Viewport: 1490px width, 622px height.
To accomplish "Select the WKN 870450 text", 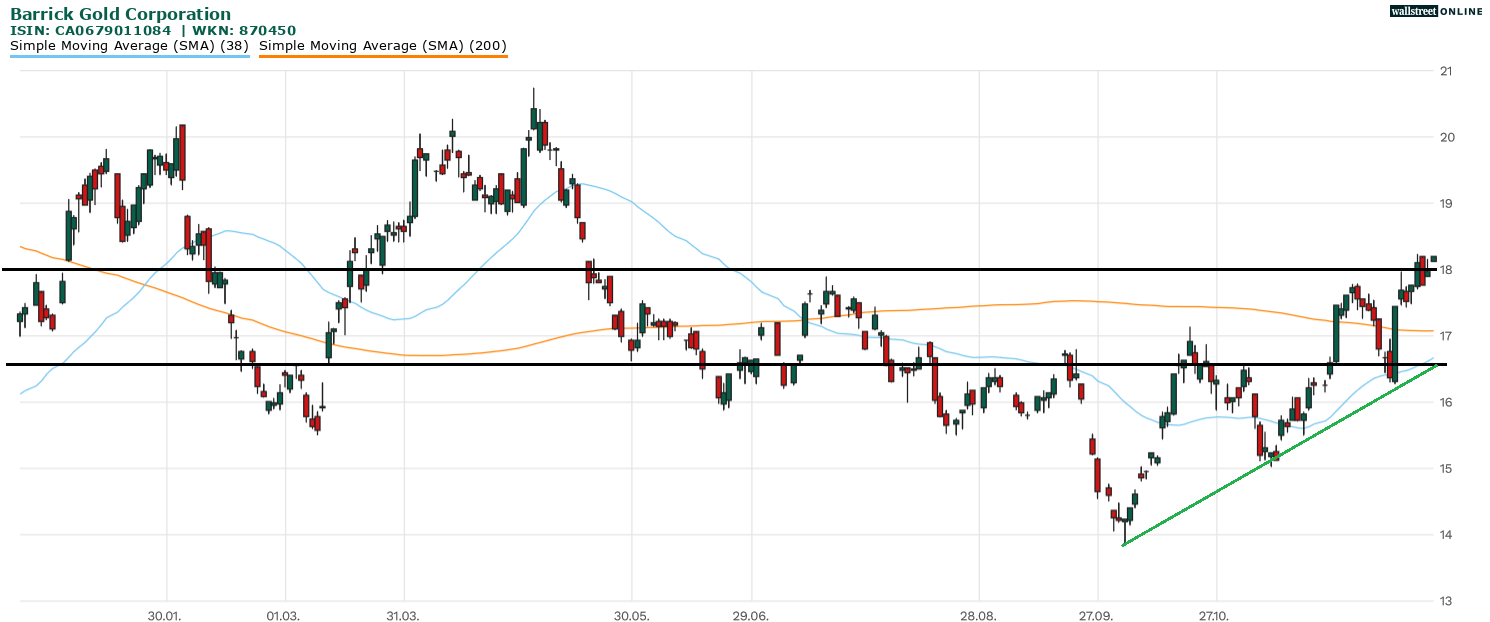I will (242, 31).
